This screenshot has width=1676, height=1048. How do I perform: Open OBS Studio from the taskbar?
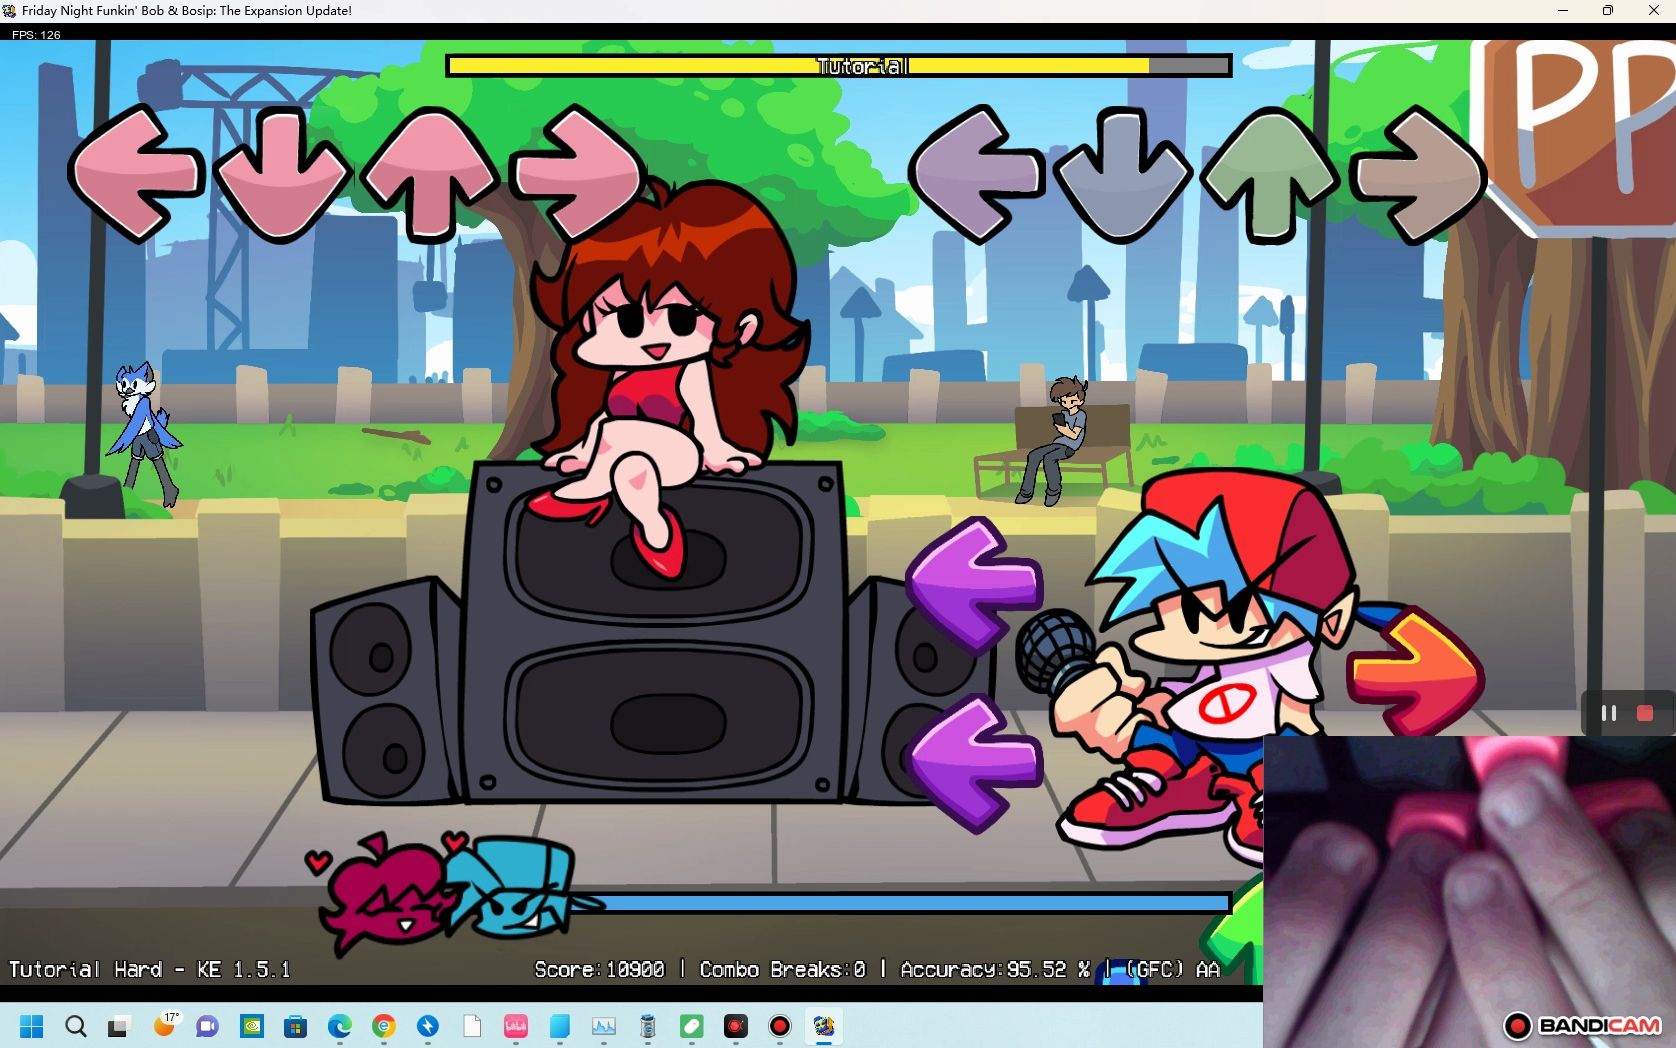tap(735, 1027)
